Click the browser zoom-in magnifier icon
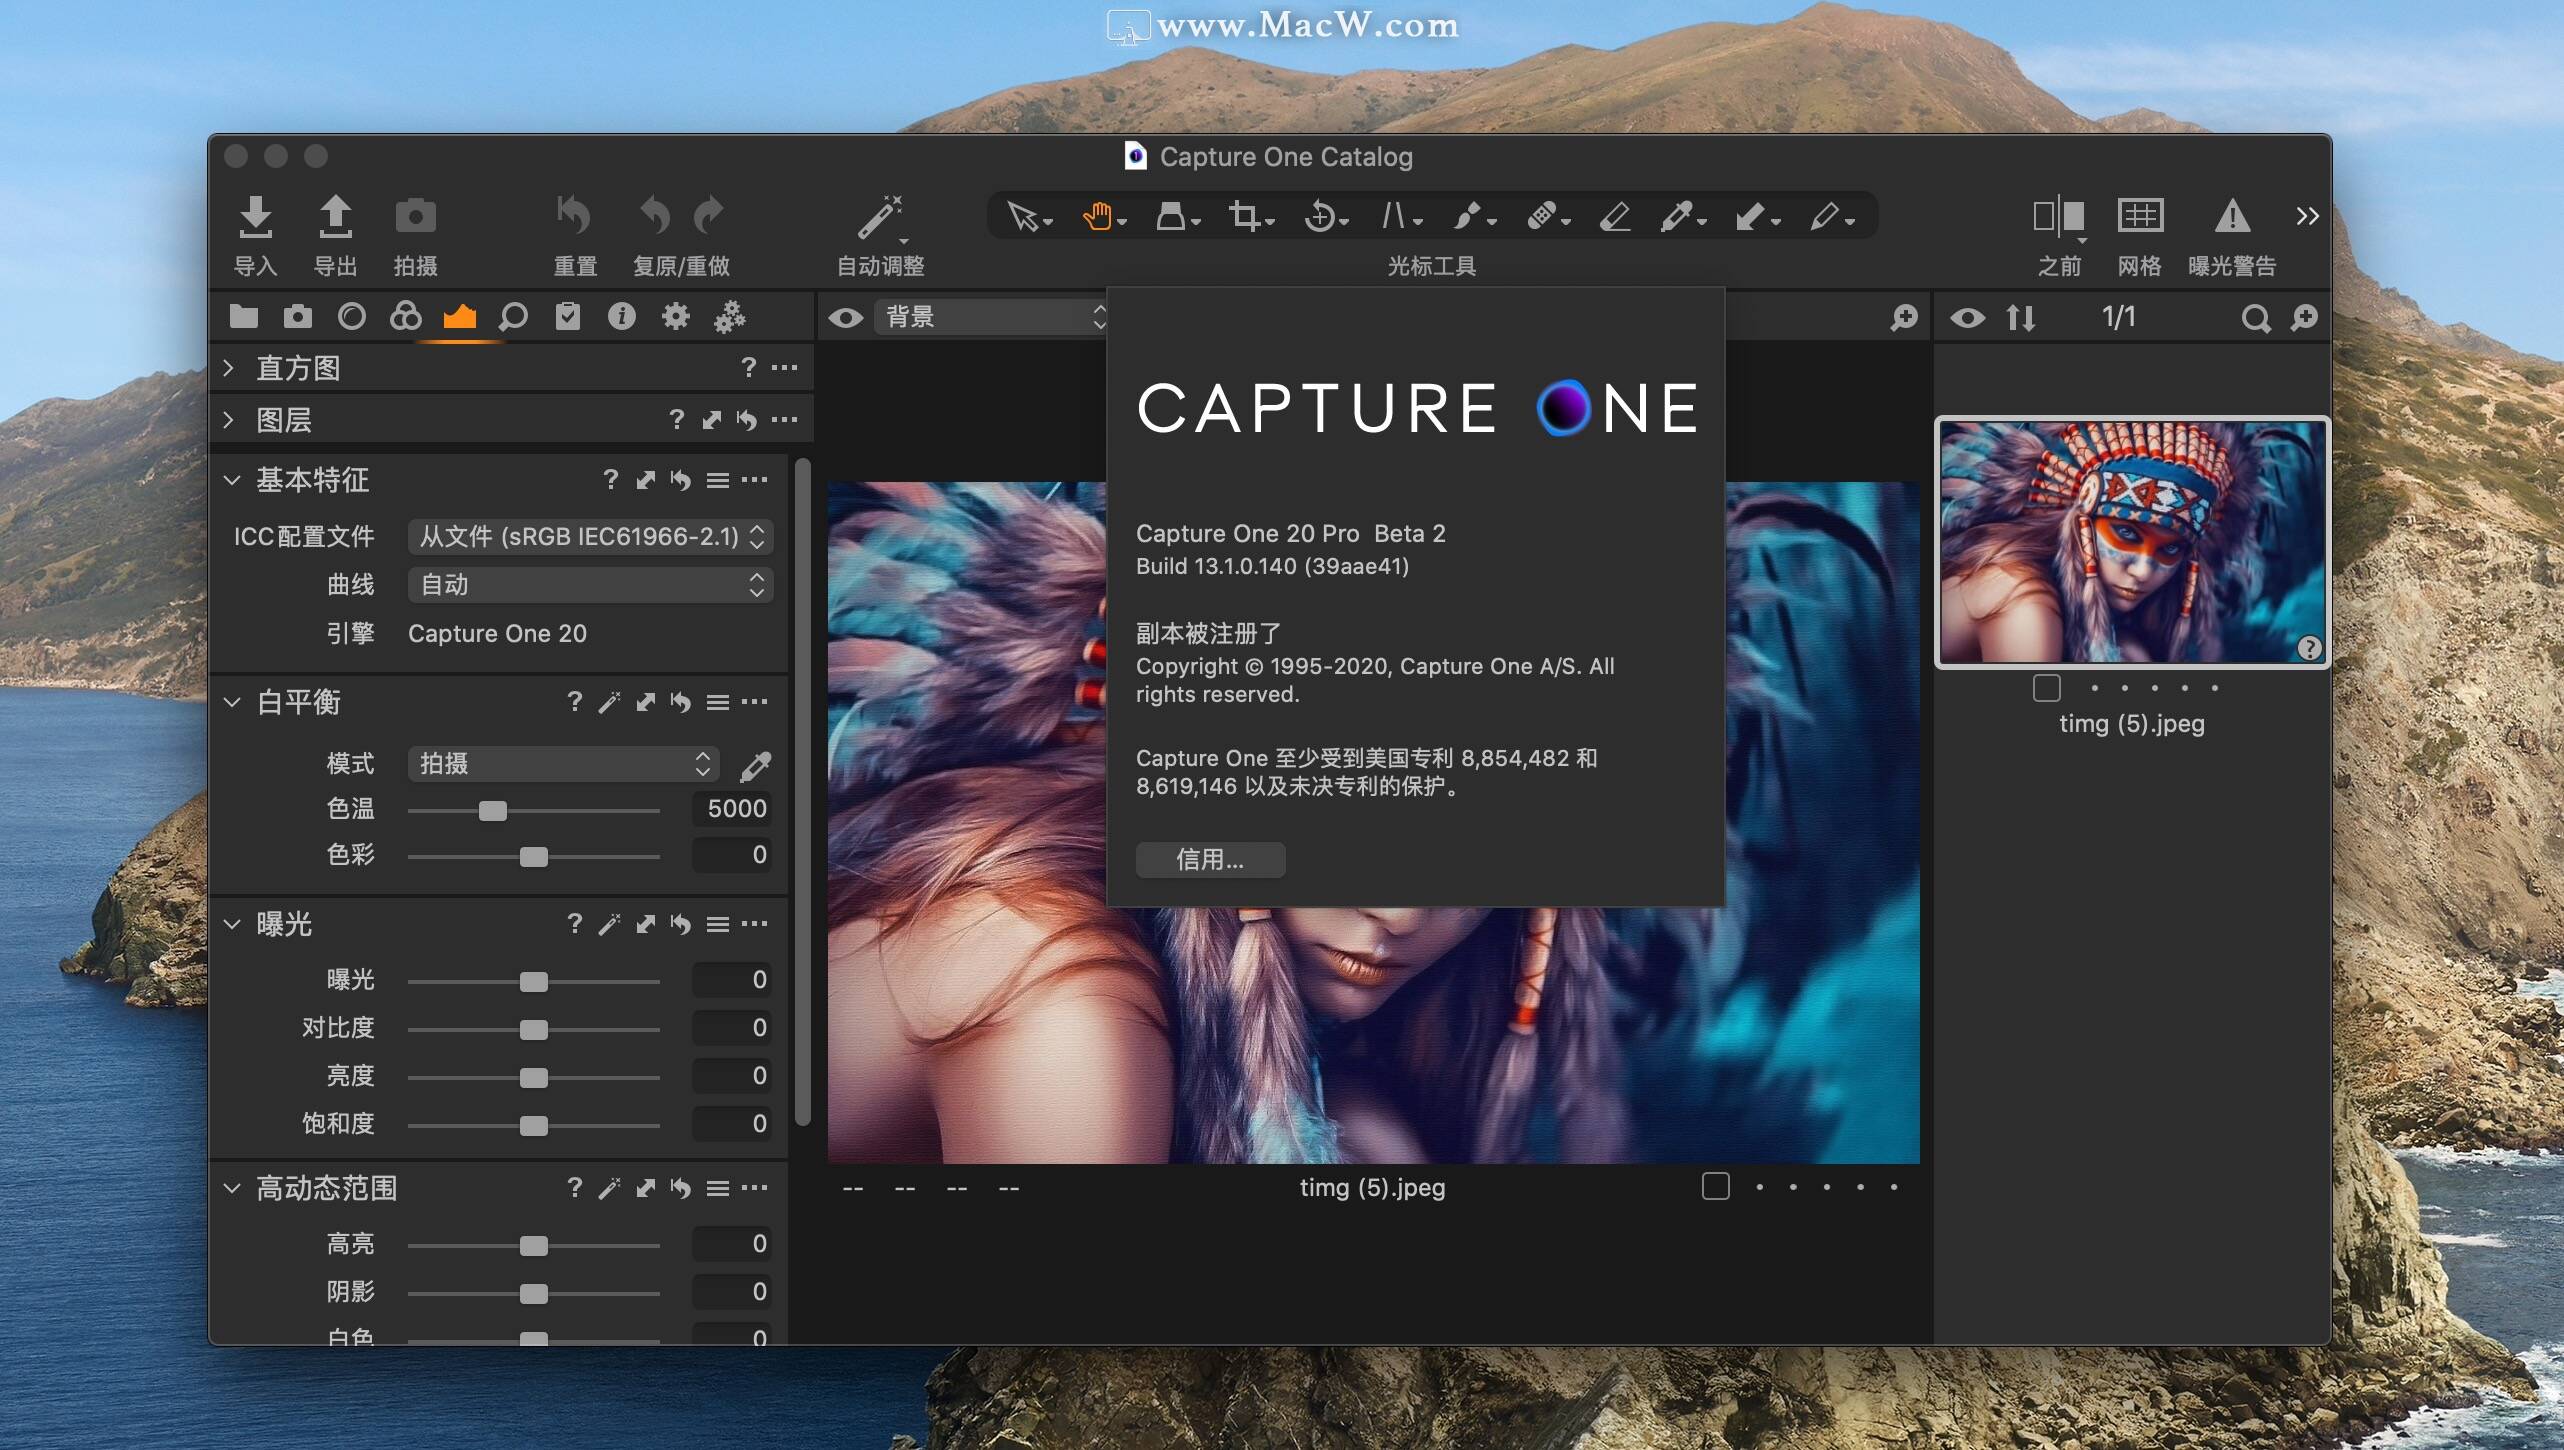 point(2304,318)
